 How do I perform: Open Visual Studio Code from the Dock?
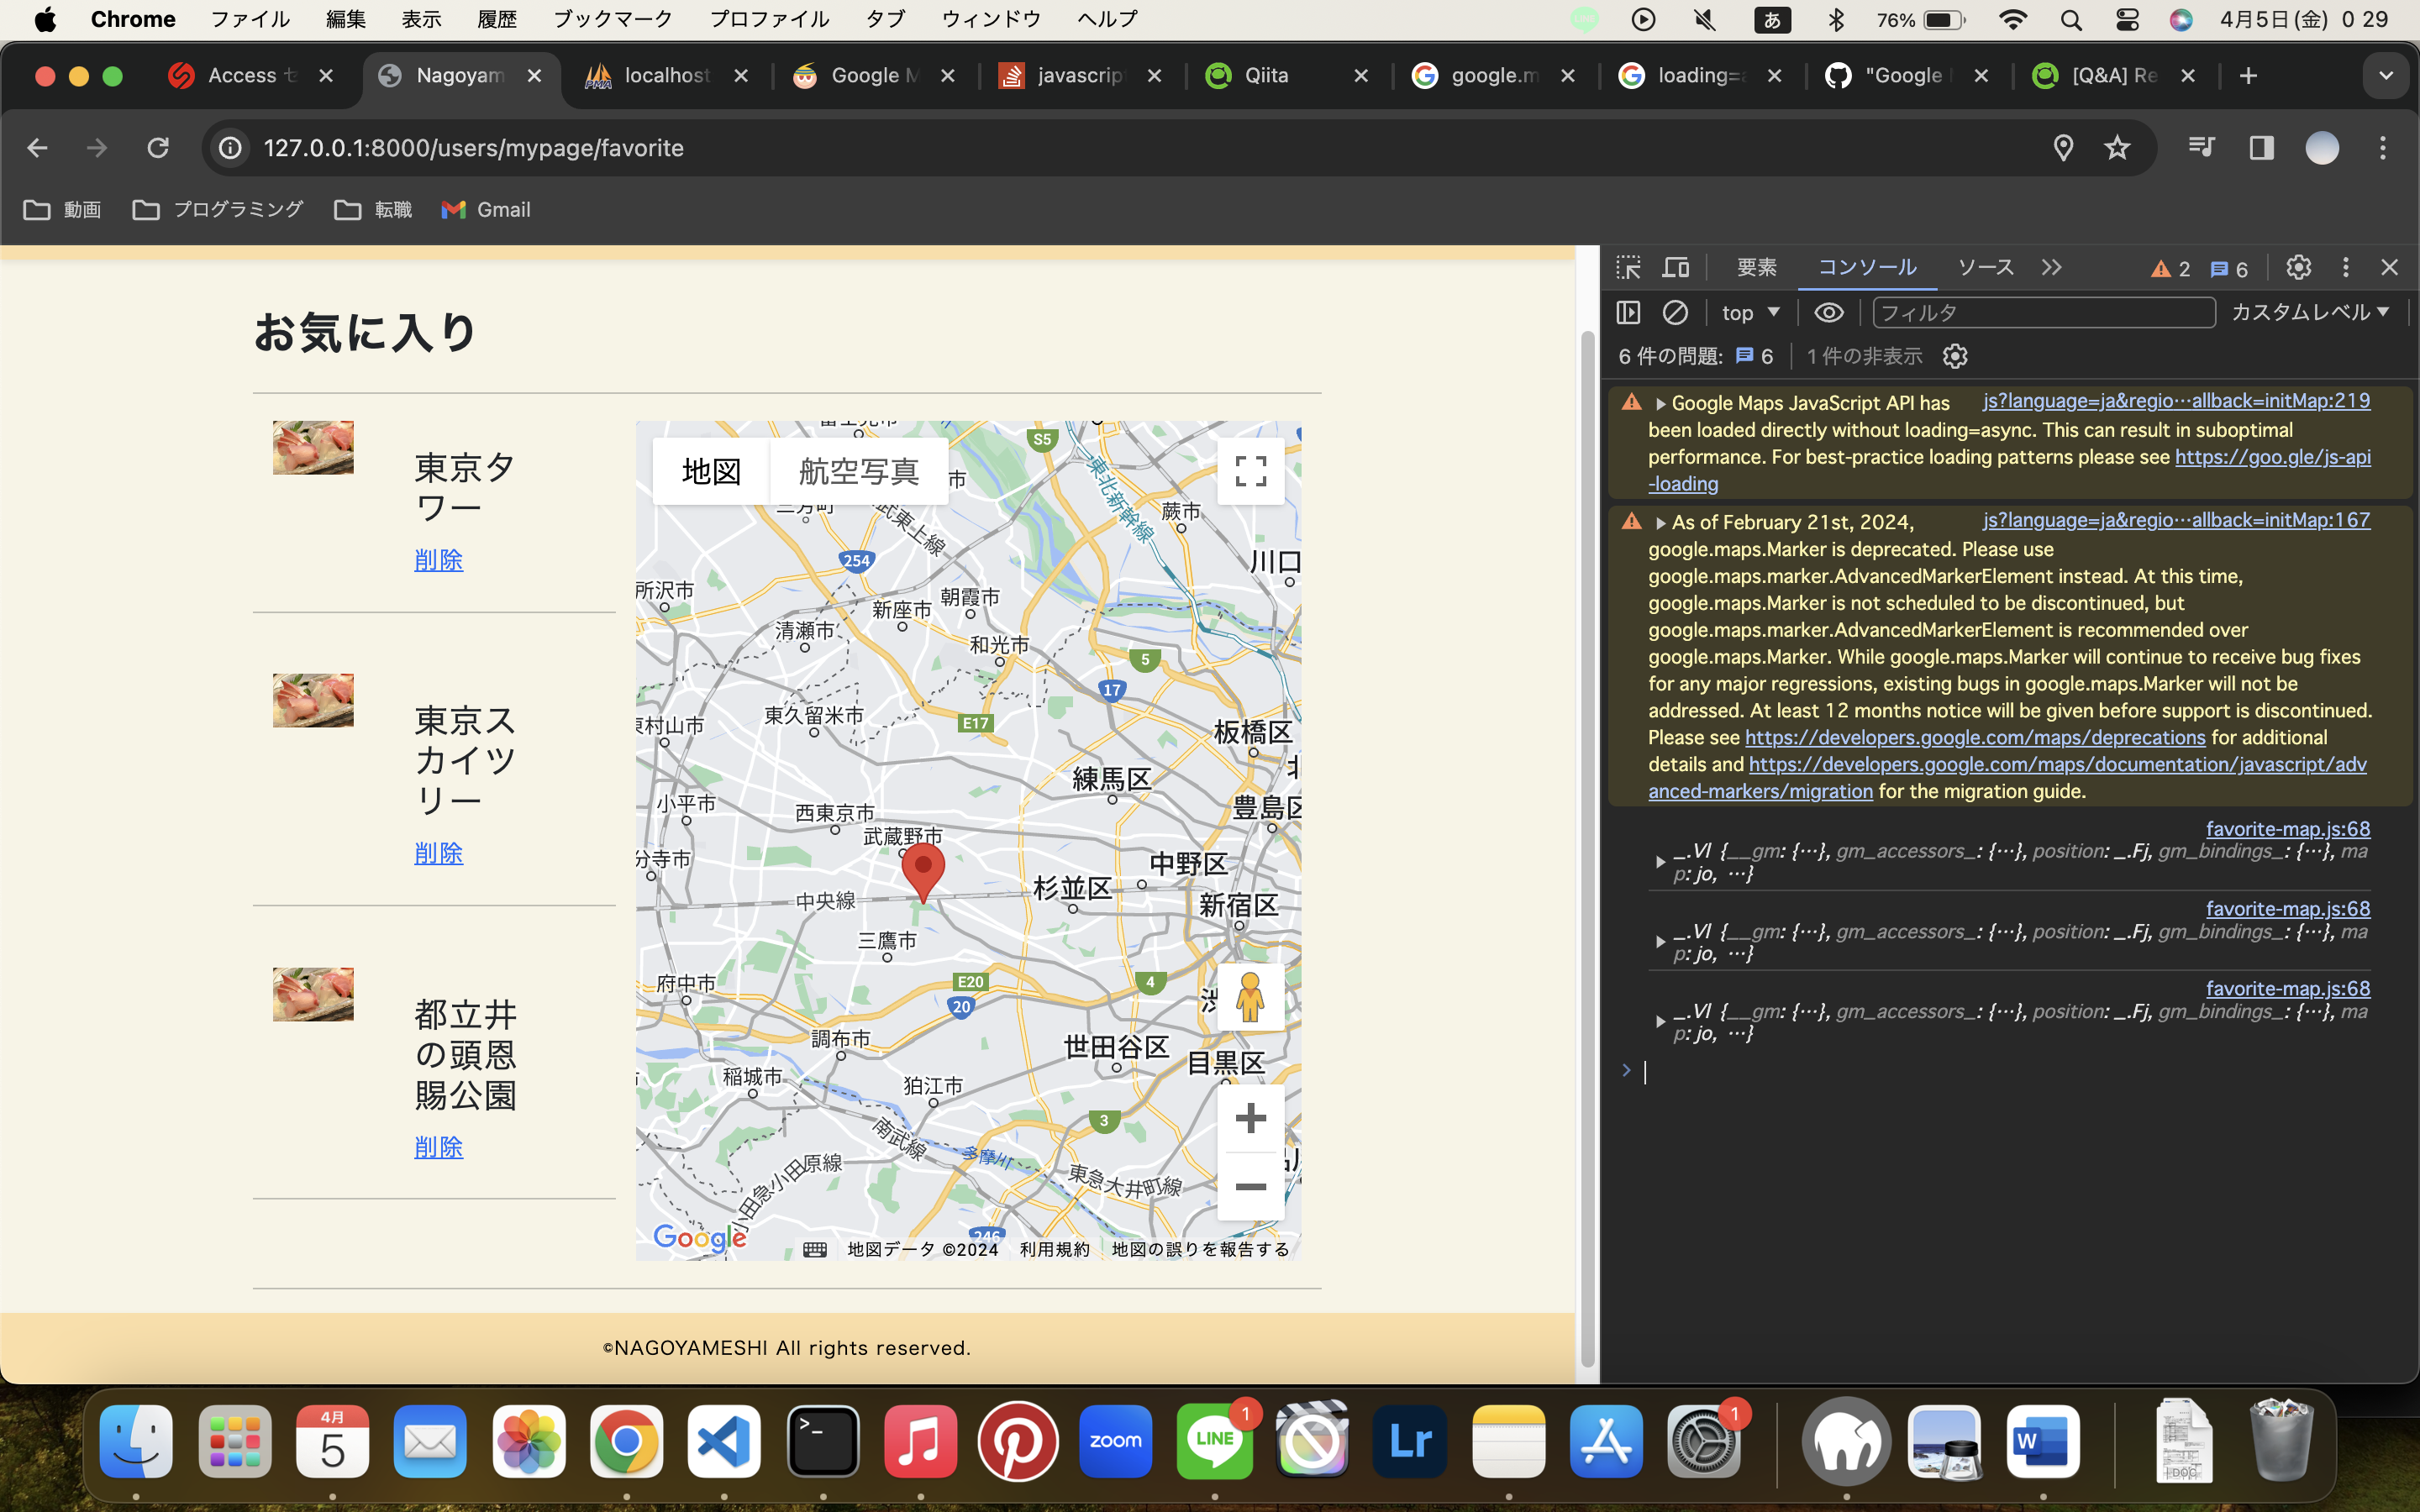[x=724, y=1442]
